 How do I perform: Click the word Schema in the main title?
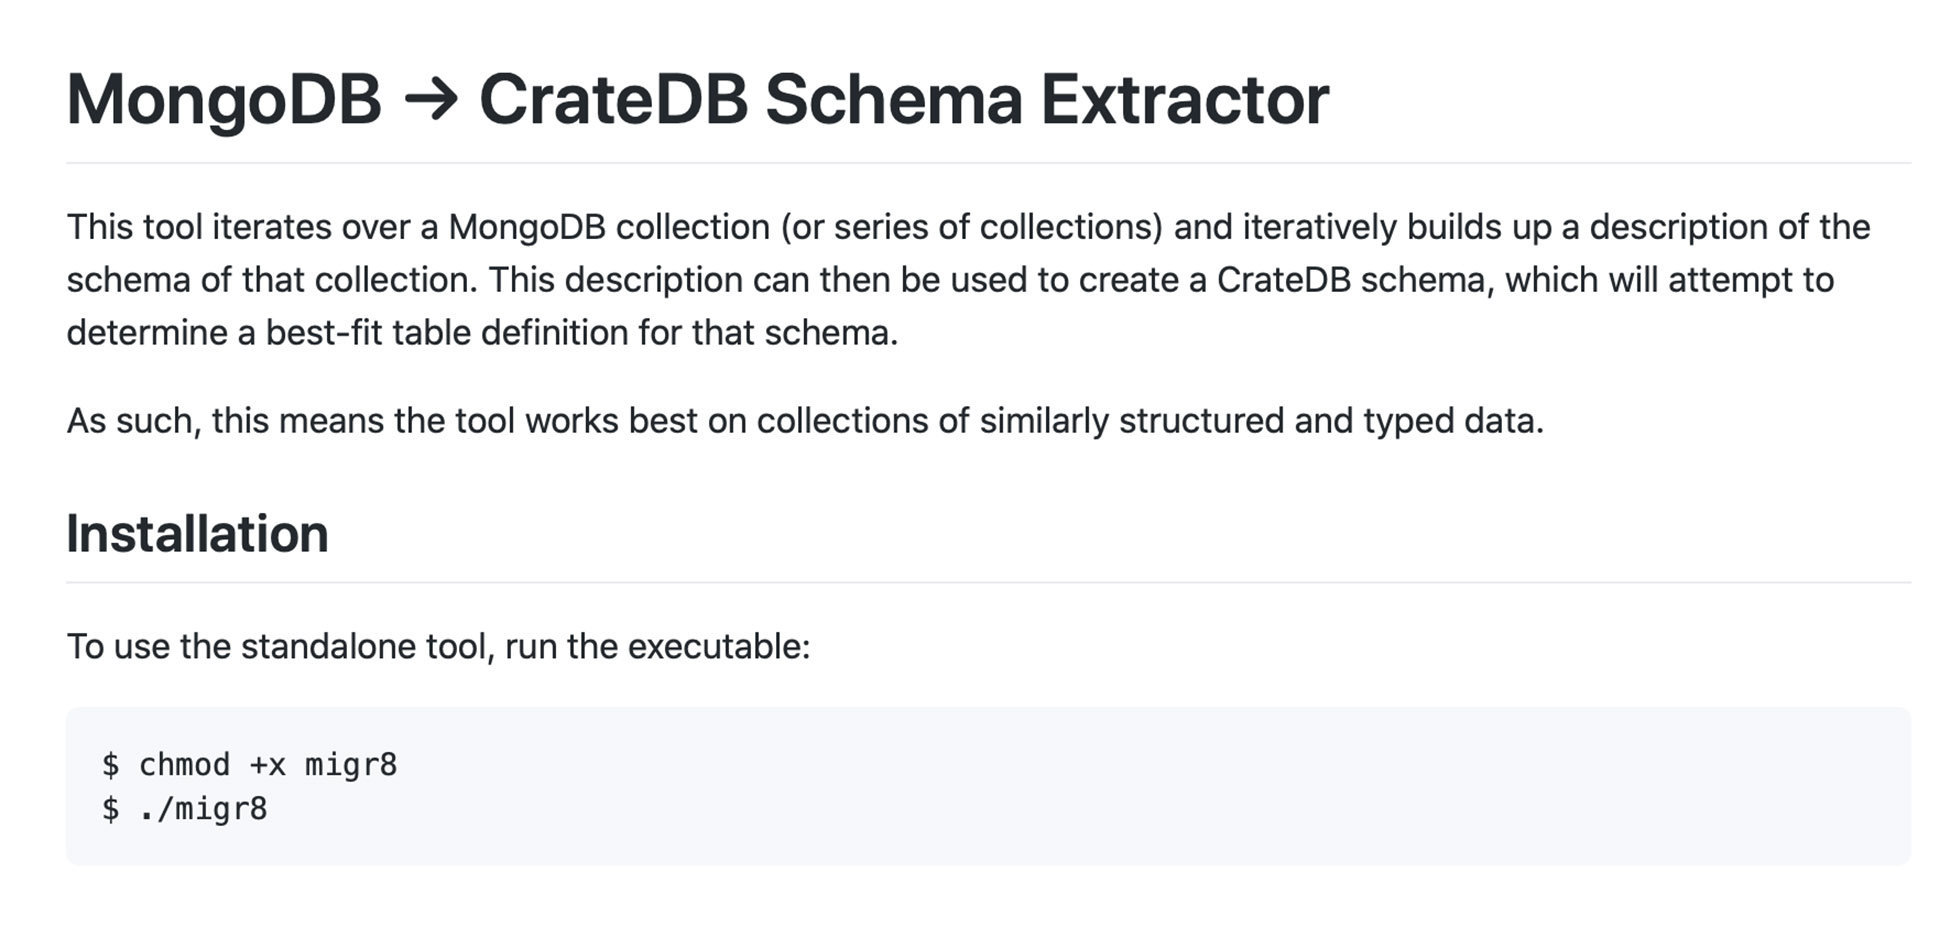pyautogui.click(x=894, y=100)
